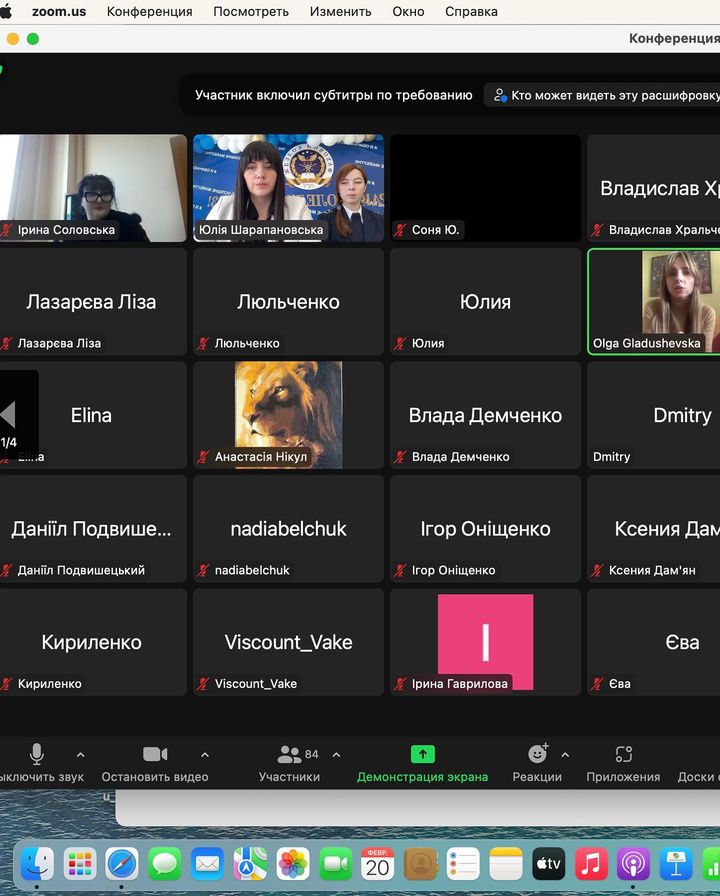Image resolution: width=720 pixels, height=896 pixels.
Task: Go to previous gallery page 1/4 arrow
Action: tap(8, 415)
